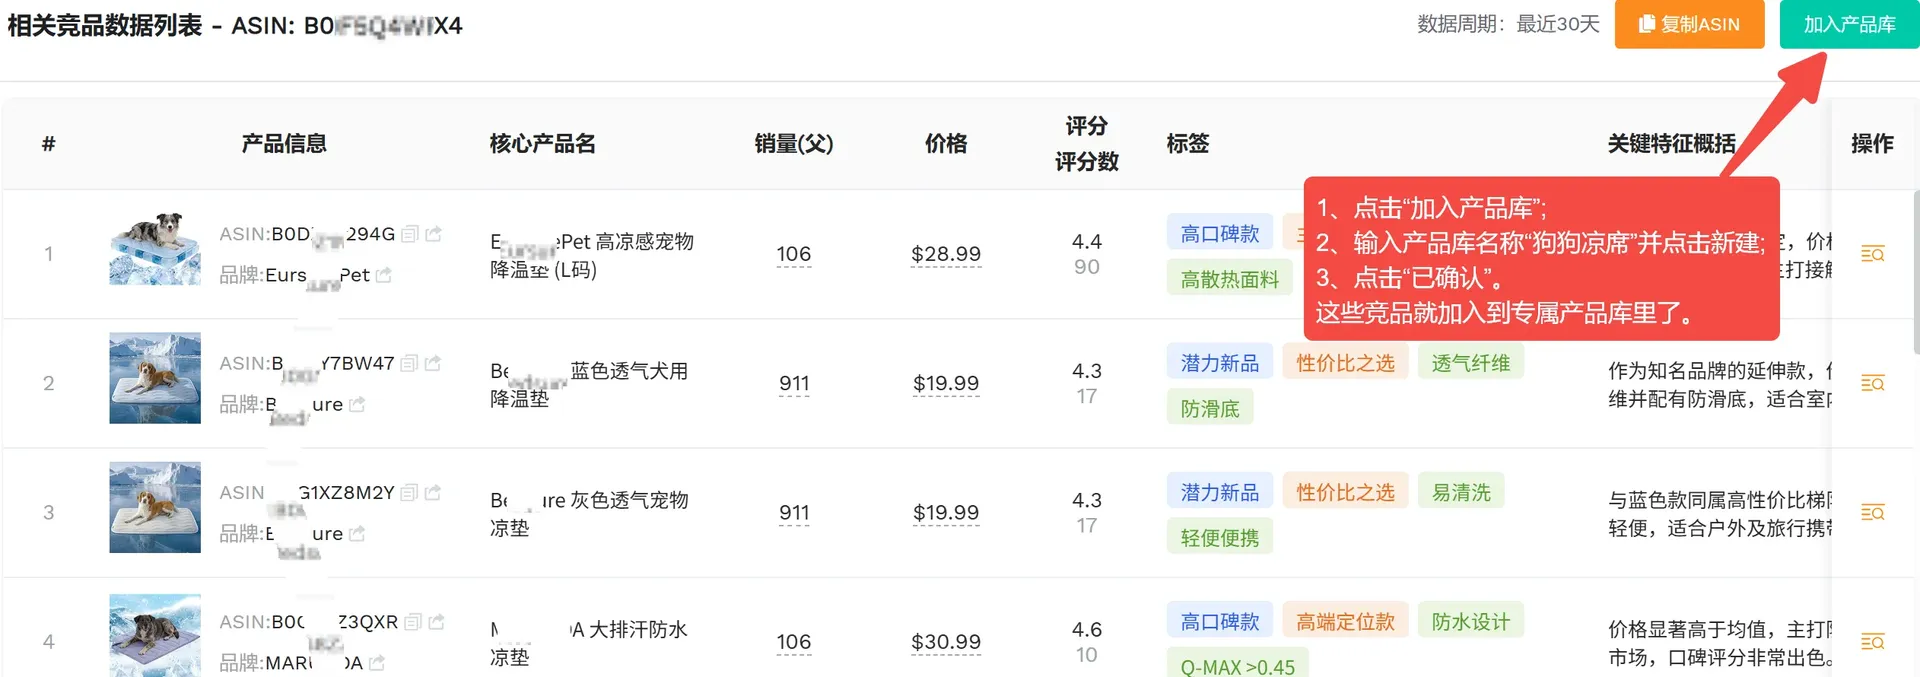The image size is (1920, 677).
Task: View product thumbnail in row 1
Action: tap(155, 249)
